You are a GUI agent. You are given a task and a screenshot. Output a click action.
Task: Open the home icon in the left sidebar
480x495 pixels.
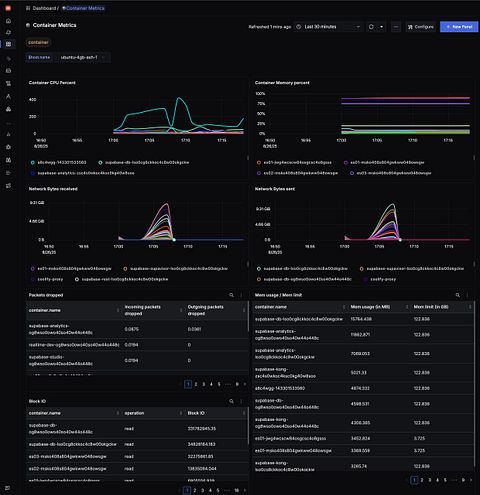tap(8, 21)
